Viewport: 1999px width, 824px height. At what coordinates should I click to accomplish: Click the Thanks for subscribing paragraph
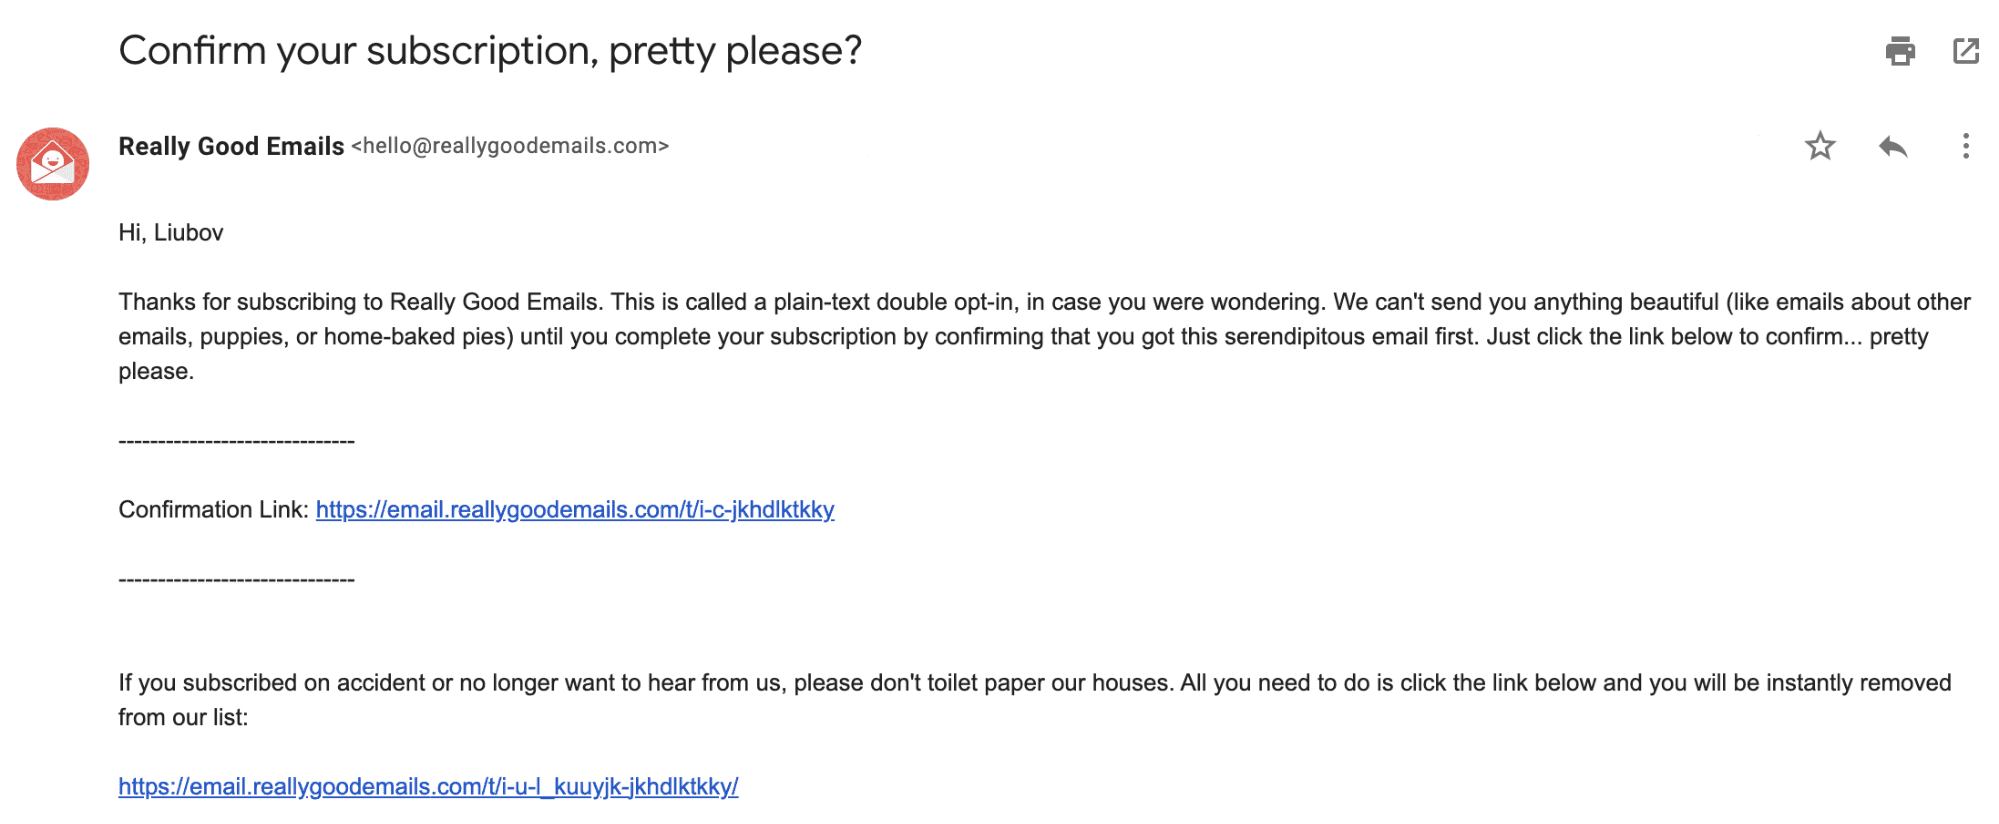pyautogui.click(x=1044, y=336)
